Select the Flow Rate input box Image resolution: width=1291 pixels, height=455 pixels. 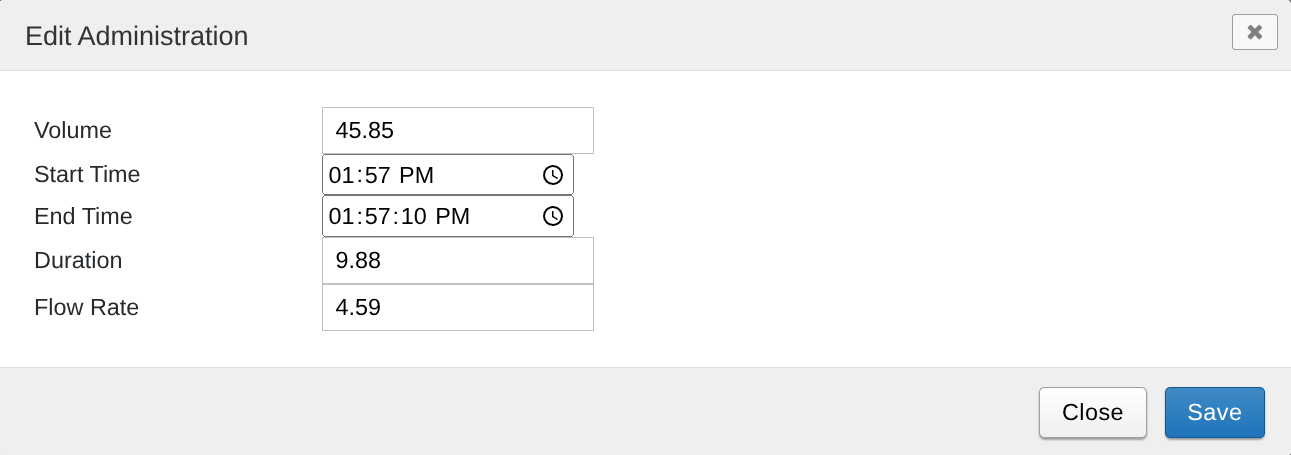click(x=457, y=307)
